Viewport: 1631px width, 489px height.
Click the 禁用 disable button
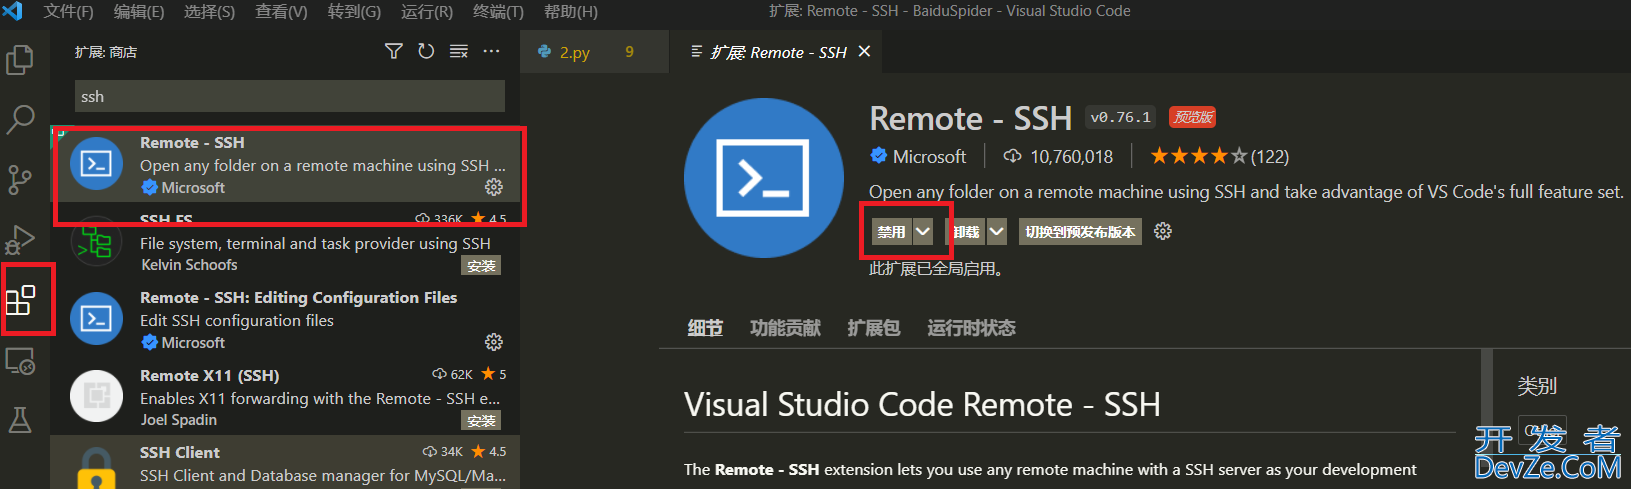point(891,231)
